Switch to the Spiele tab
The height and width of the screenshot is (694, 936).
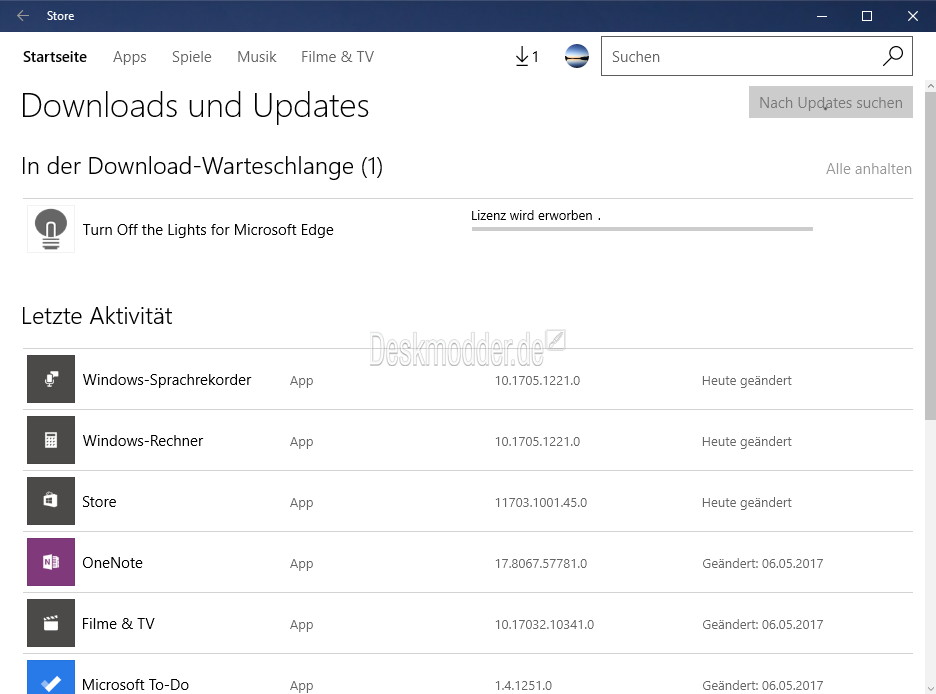tap(192, 57)
